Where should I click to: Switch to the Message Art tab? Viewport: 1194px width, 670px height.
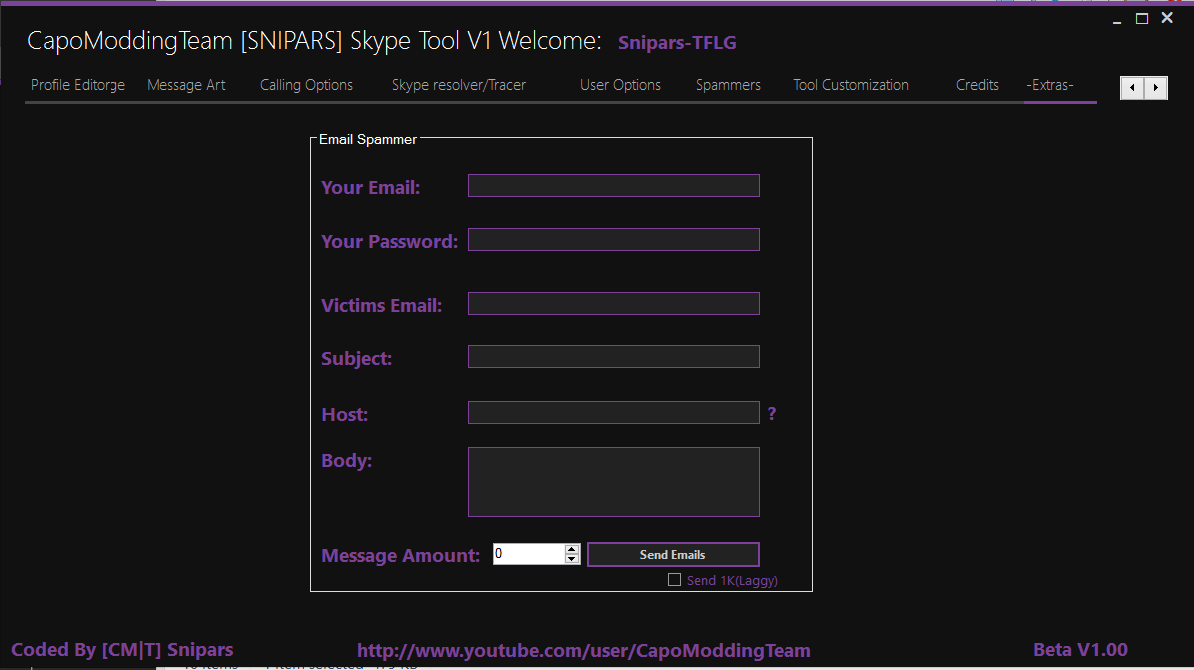click(187, 85)
